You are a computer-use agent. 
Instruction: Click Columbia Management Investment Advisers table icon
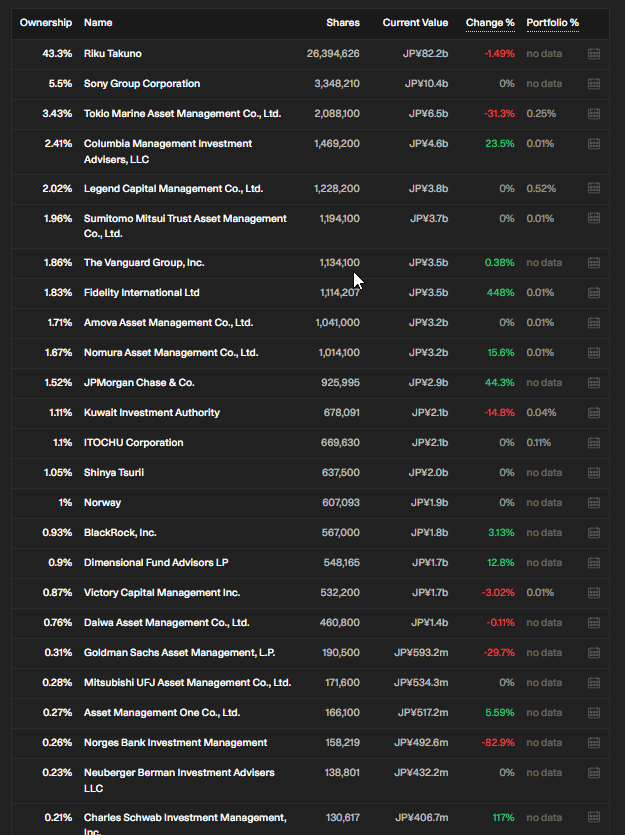click(594, 144)
